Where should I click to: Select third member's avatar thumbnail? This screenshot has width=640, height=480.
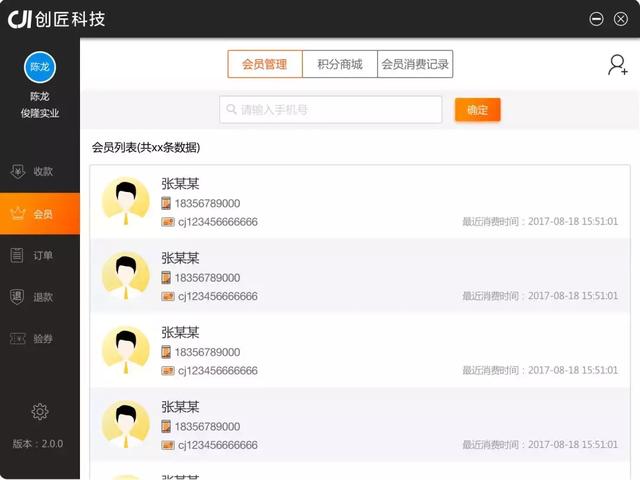[x=126, y=350]
